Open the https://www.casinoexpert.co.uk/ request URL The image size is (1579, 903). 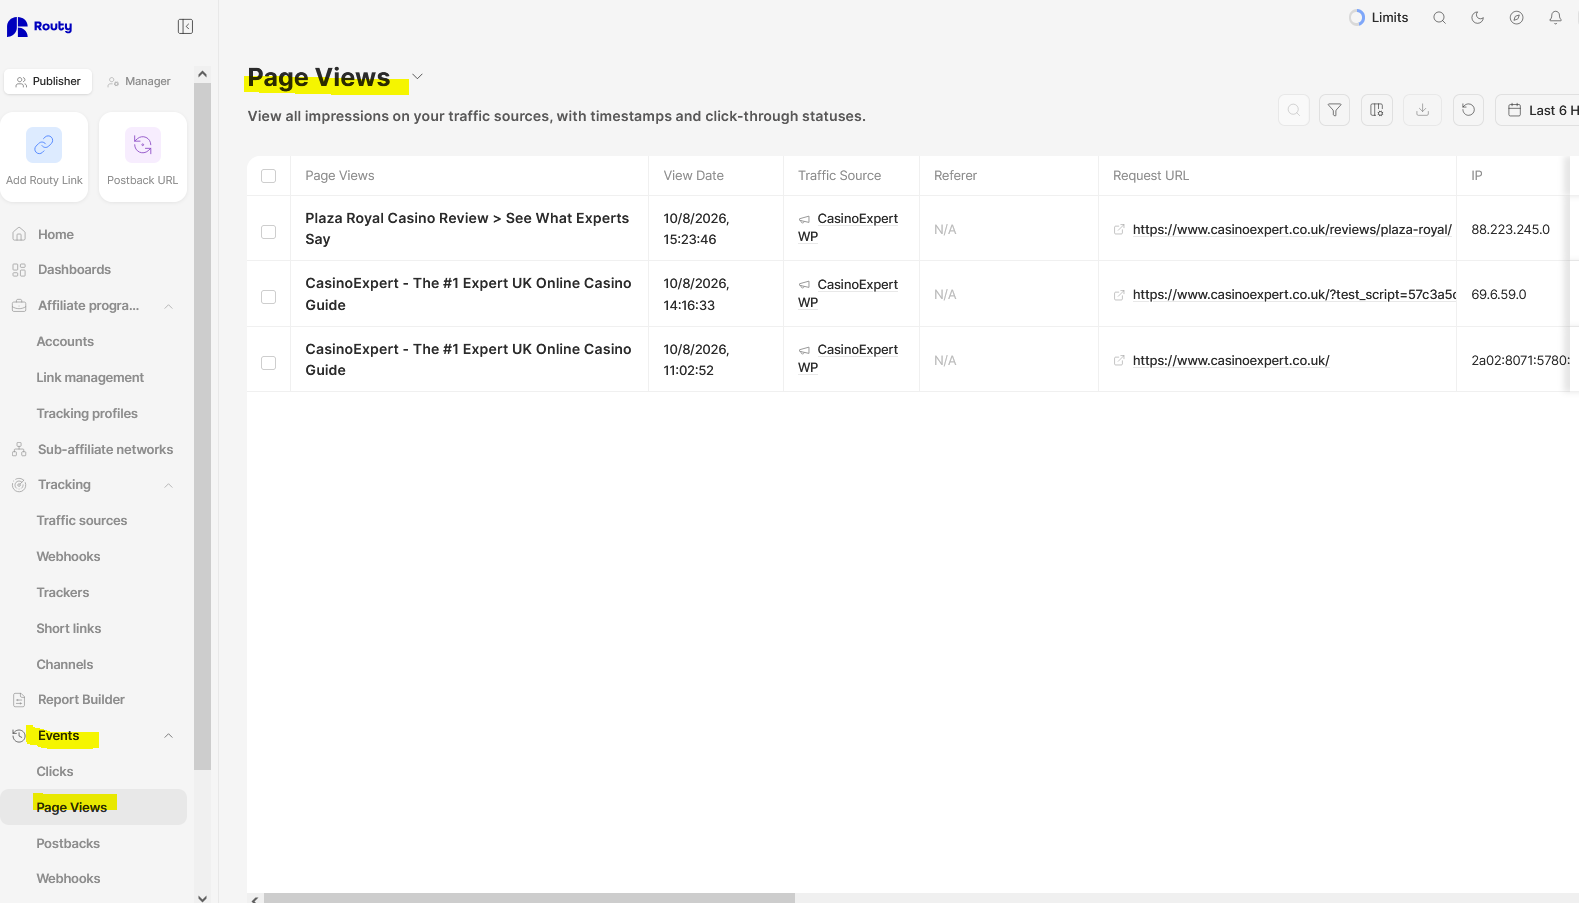click(1231, 361)
